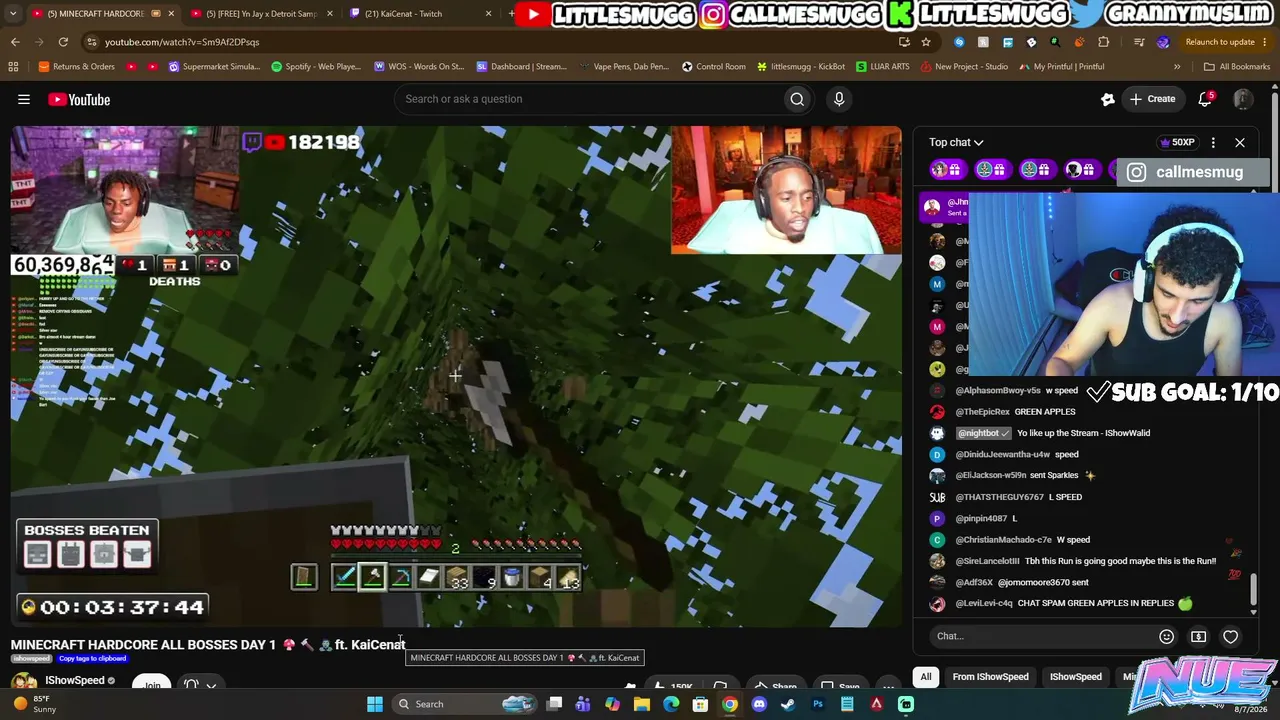This screenshot has width=1280, height=720.
Task: Reload the browser page
Action: (x=63, y=42)
